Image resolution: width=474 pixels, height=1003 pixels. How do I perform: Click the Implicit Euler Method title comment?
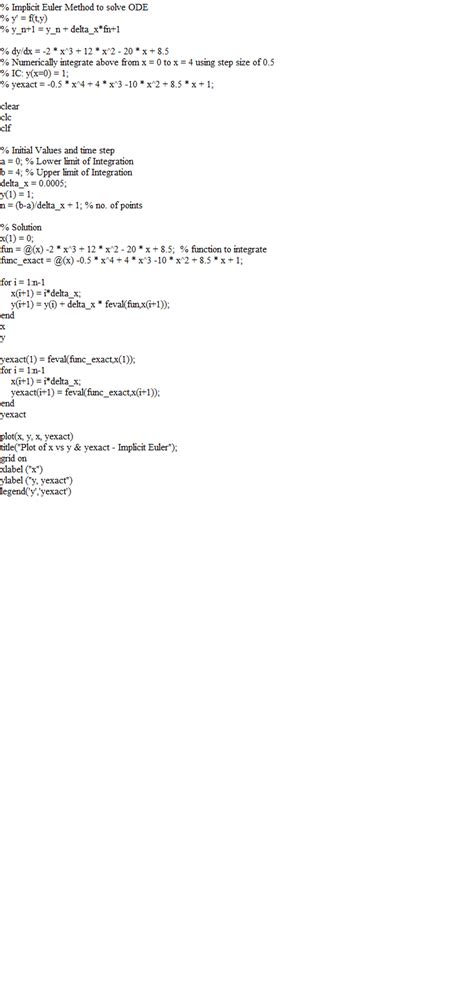tap(74, 8)
